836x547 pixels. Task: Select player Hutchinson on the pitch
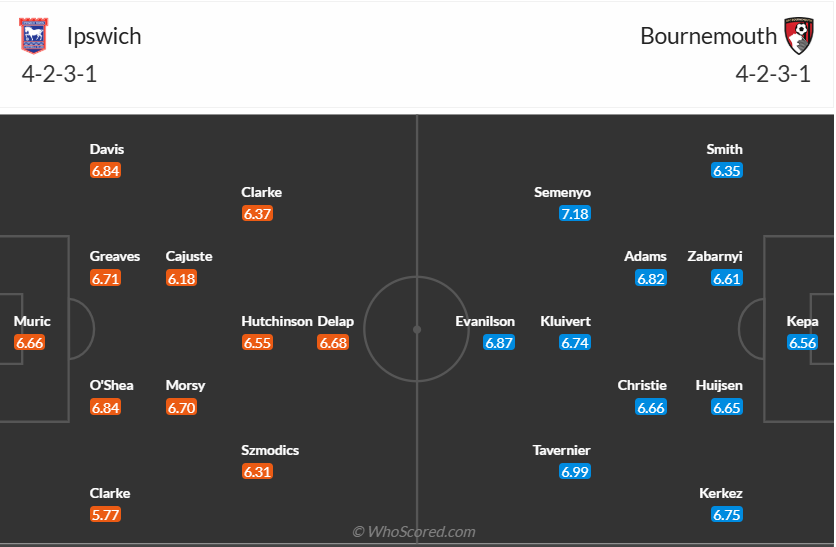point(277,322)
